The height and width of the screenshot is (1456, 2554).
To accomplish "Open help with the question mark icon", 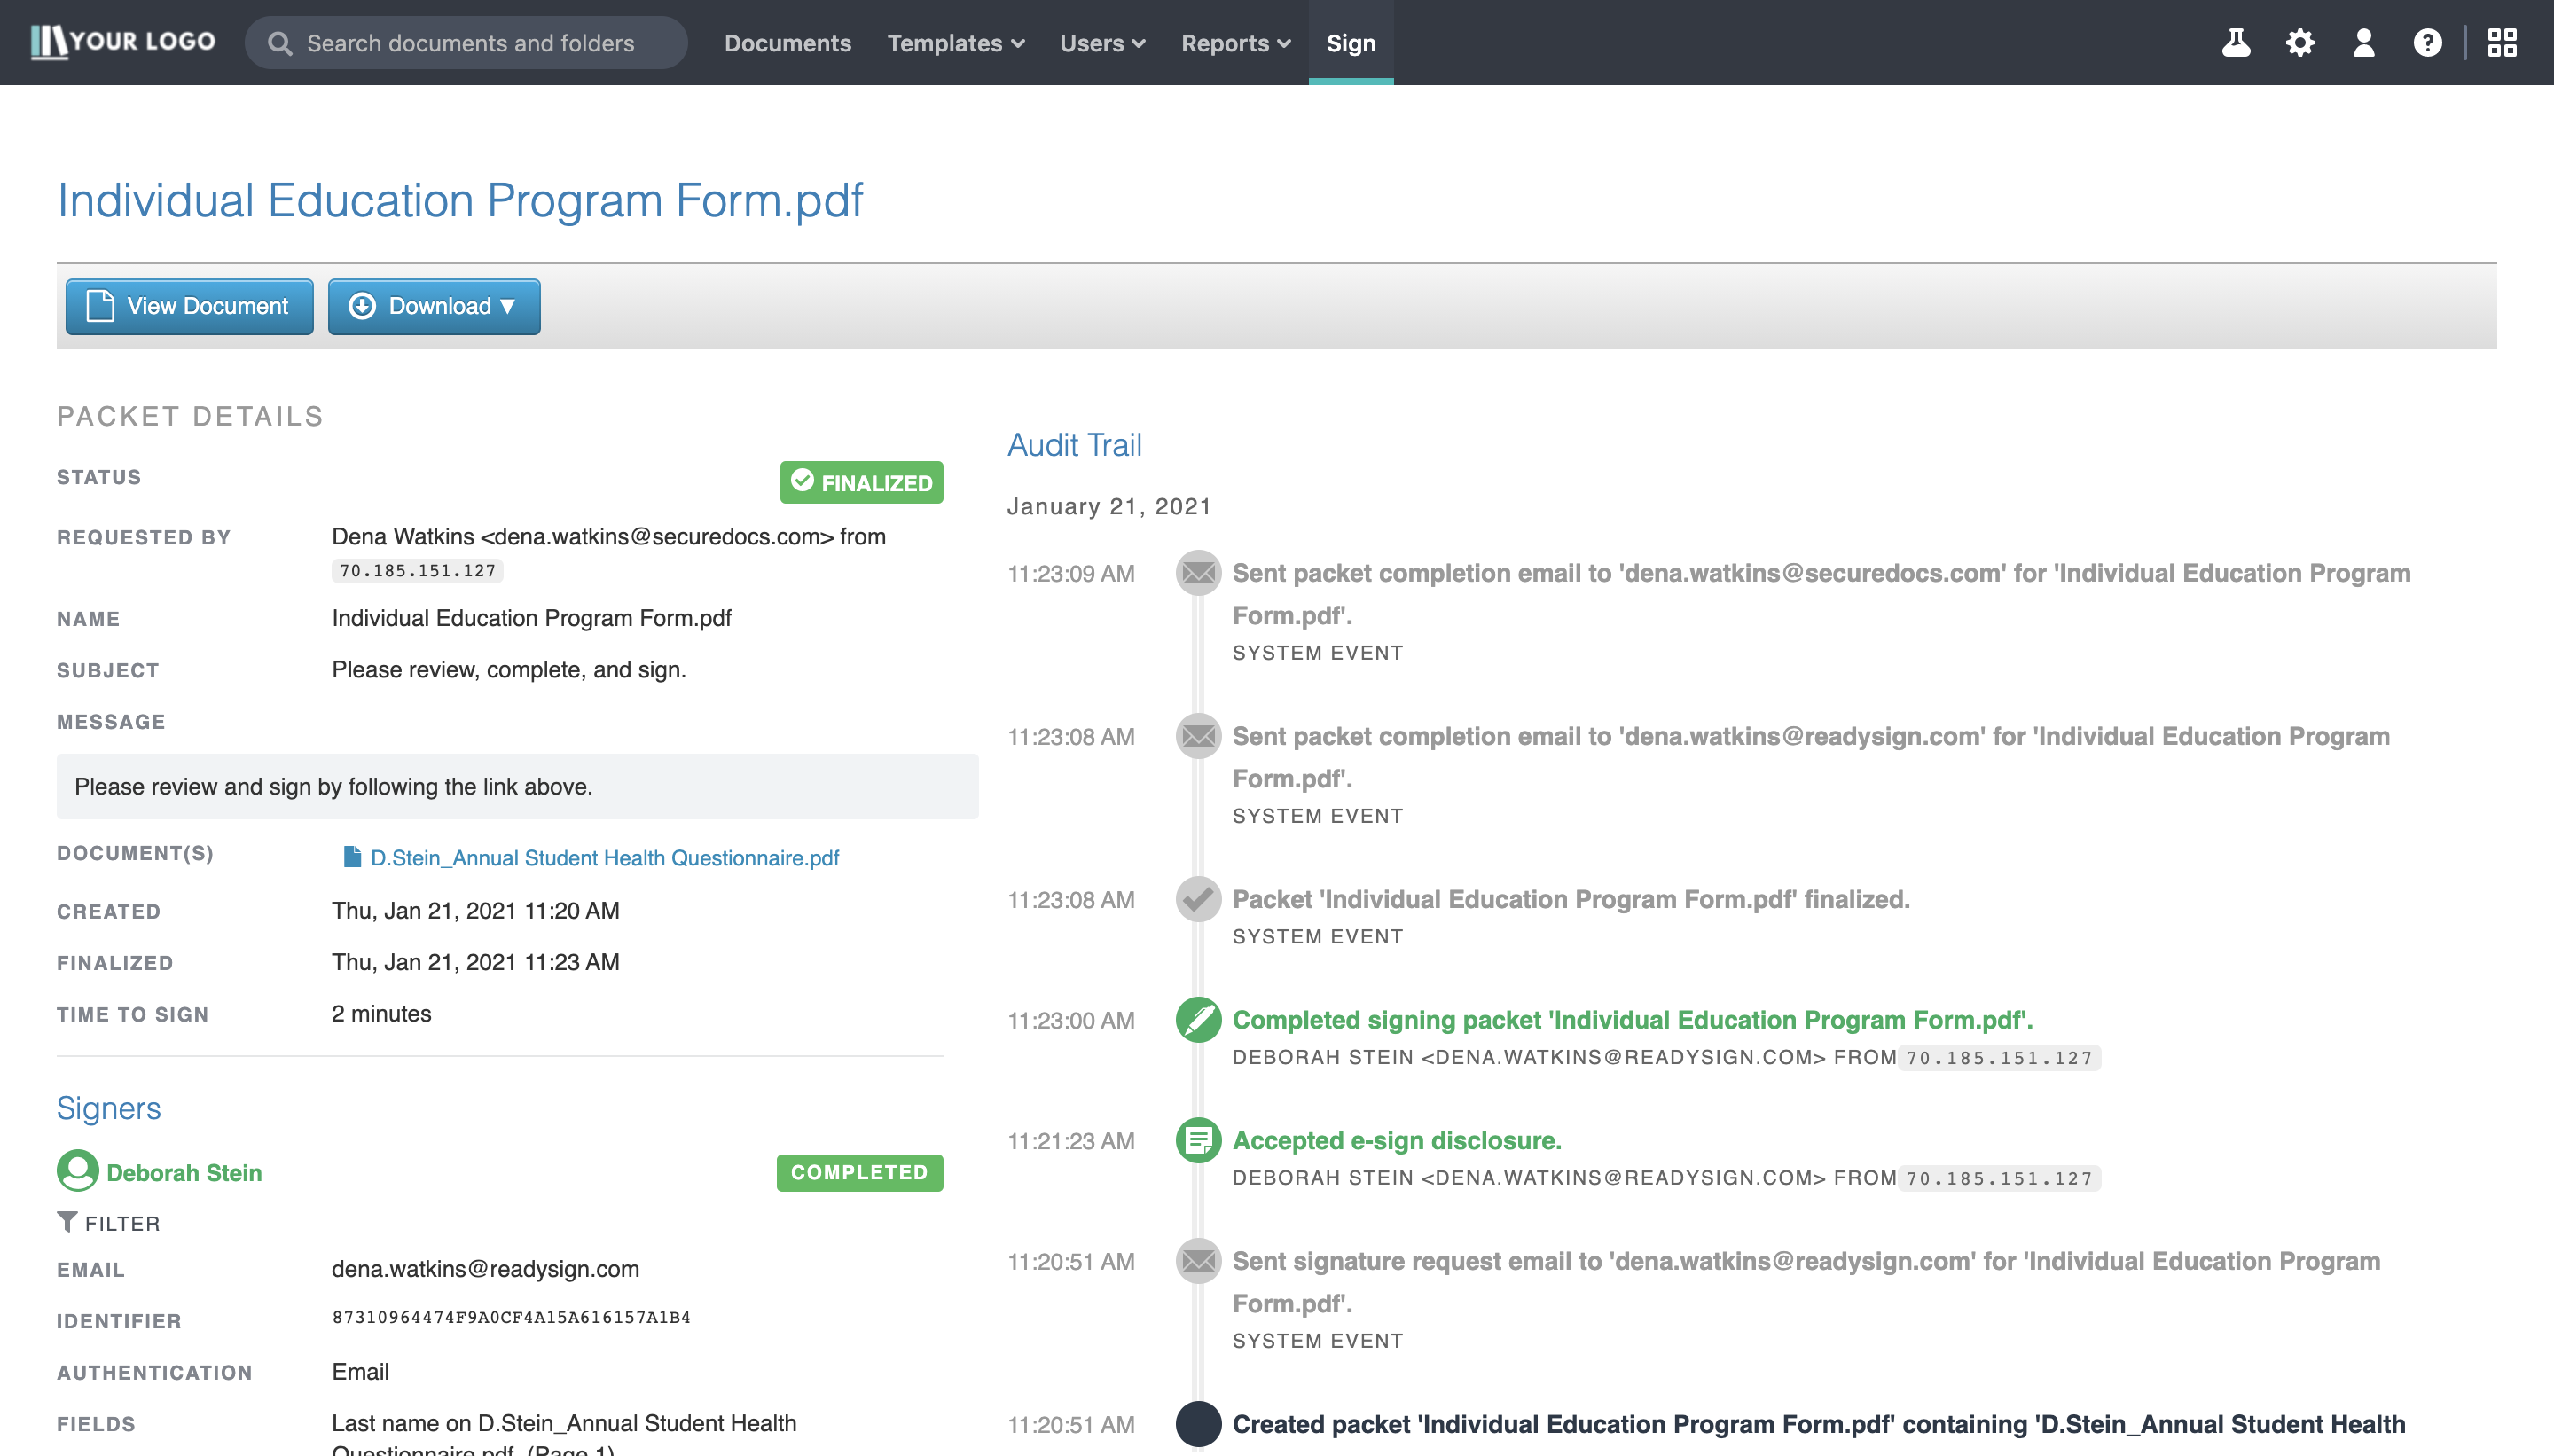I will pyautogui.click(x=2427, y=43).
